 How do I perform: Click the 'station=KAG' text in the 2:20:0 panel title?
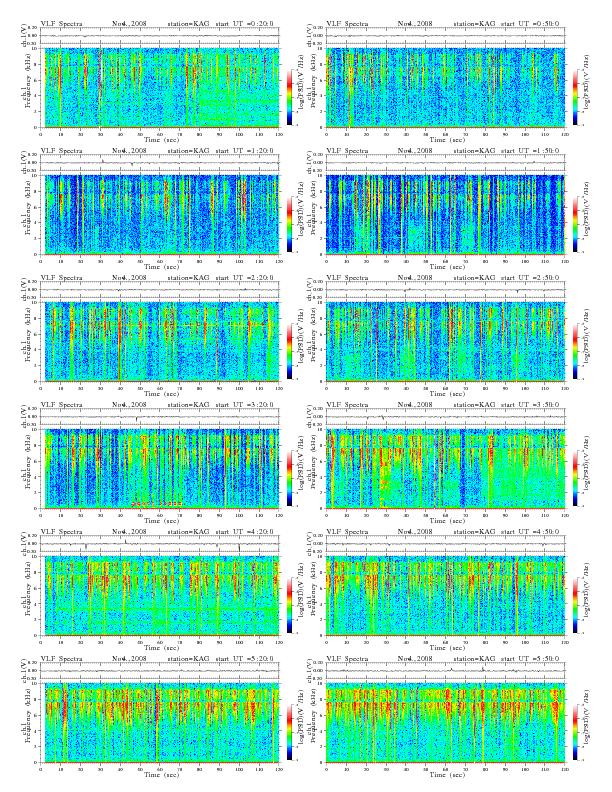coord(188,278)
